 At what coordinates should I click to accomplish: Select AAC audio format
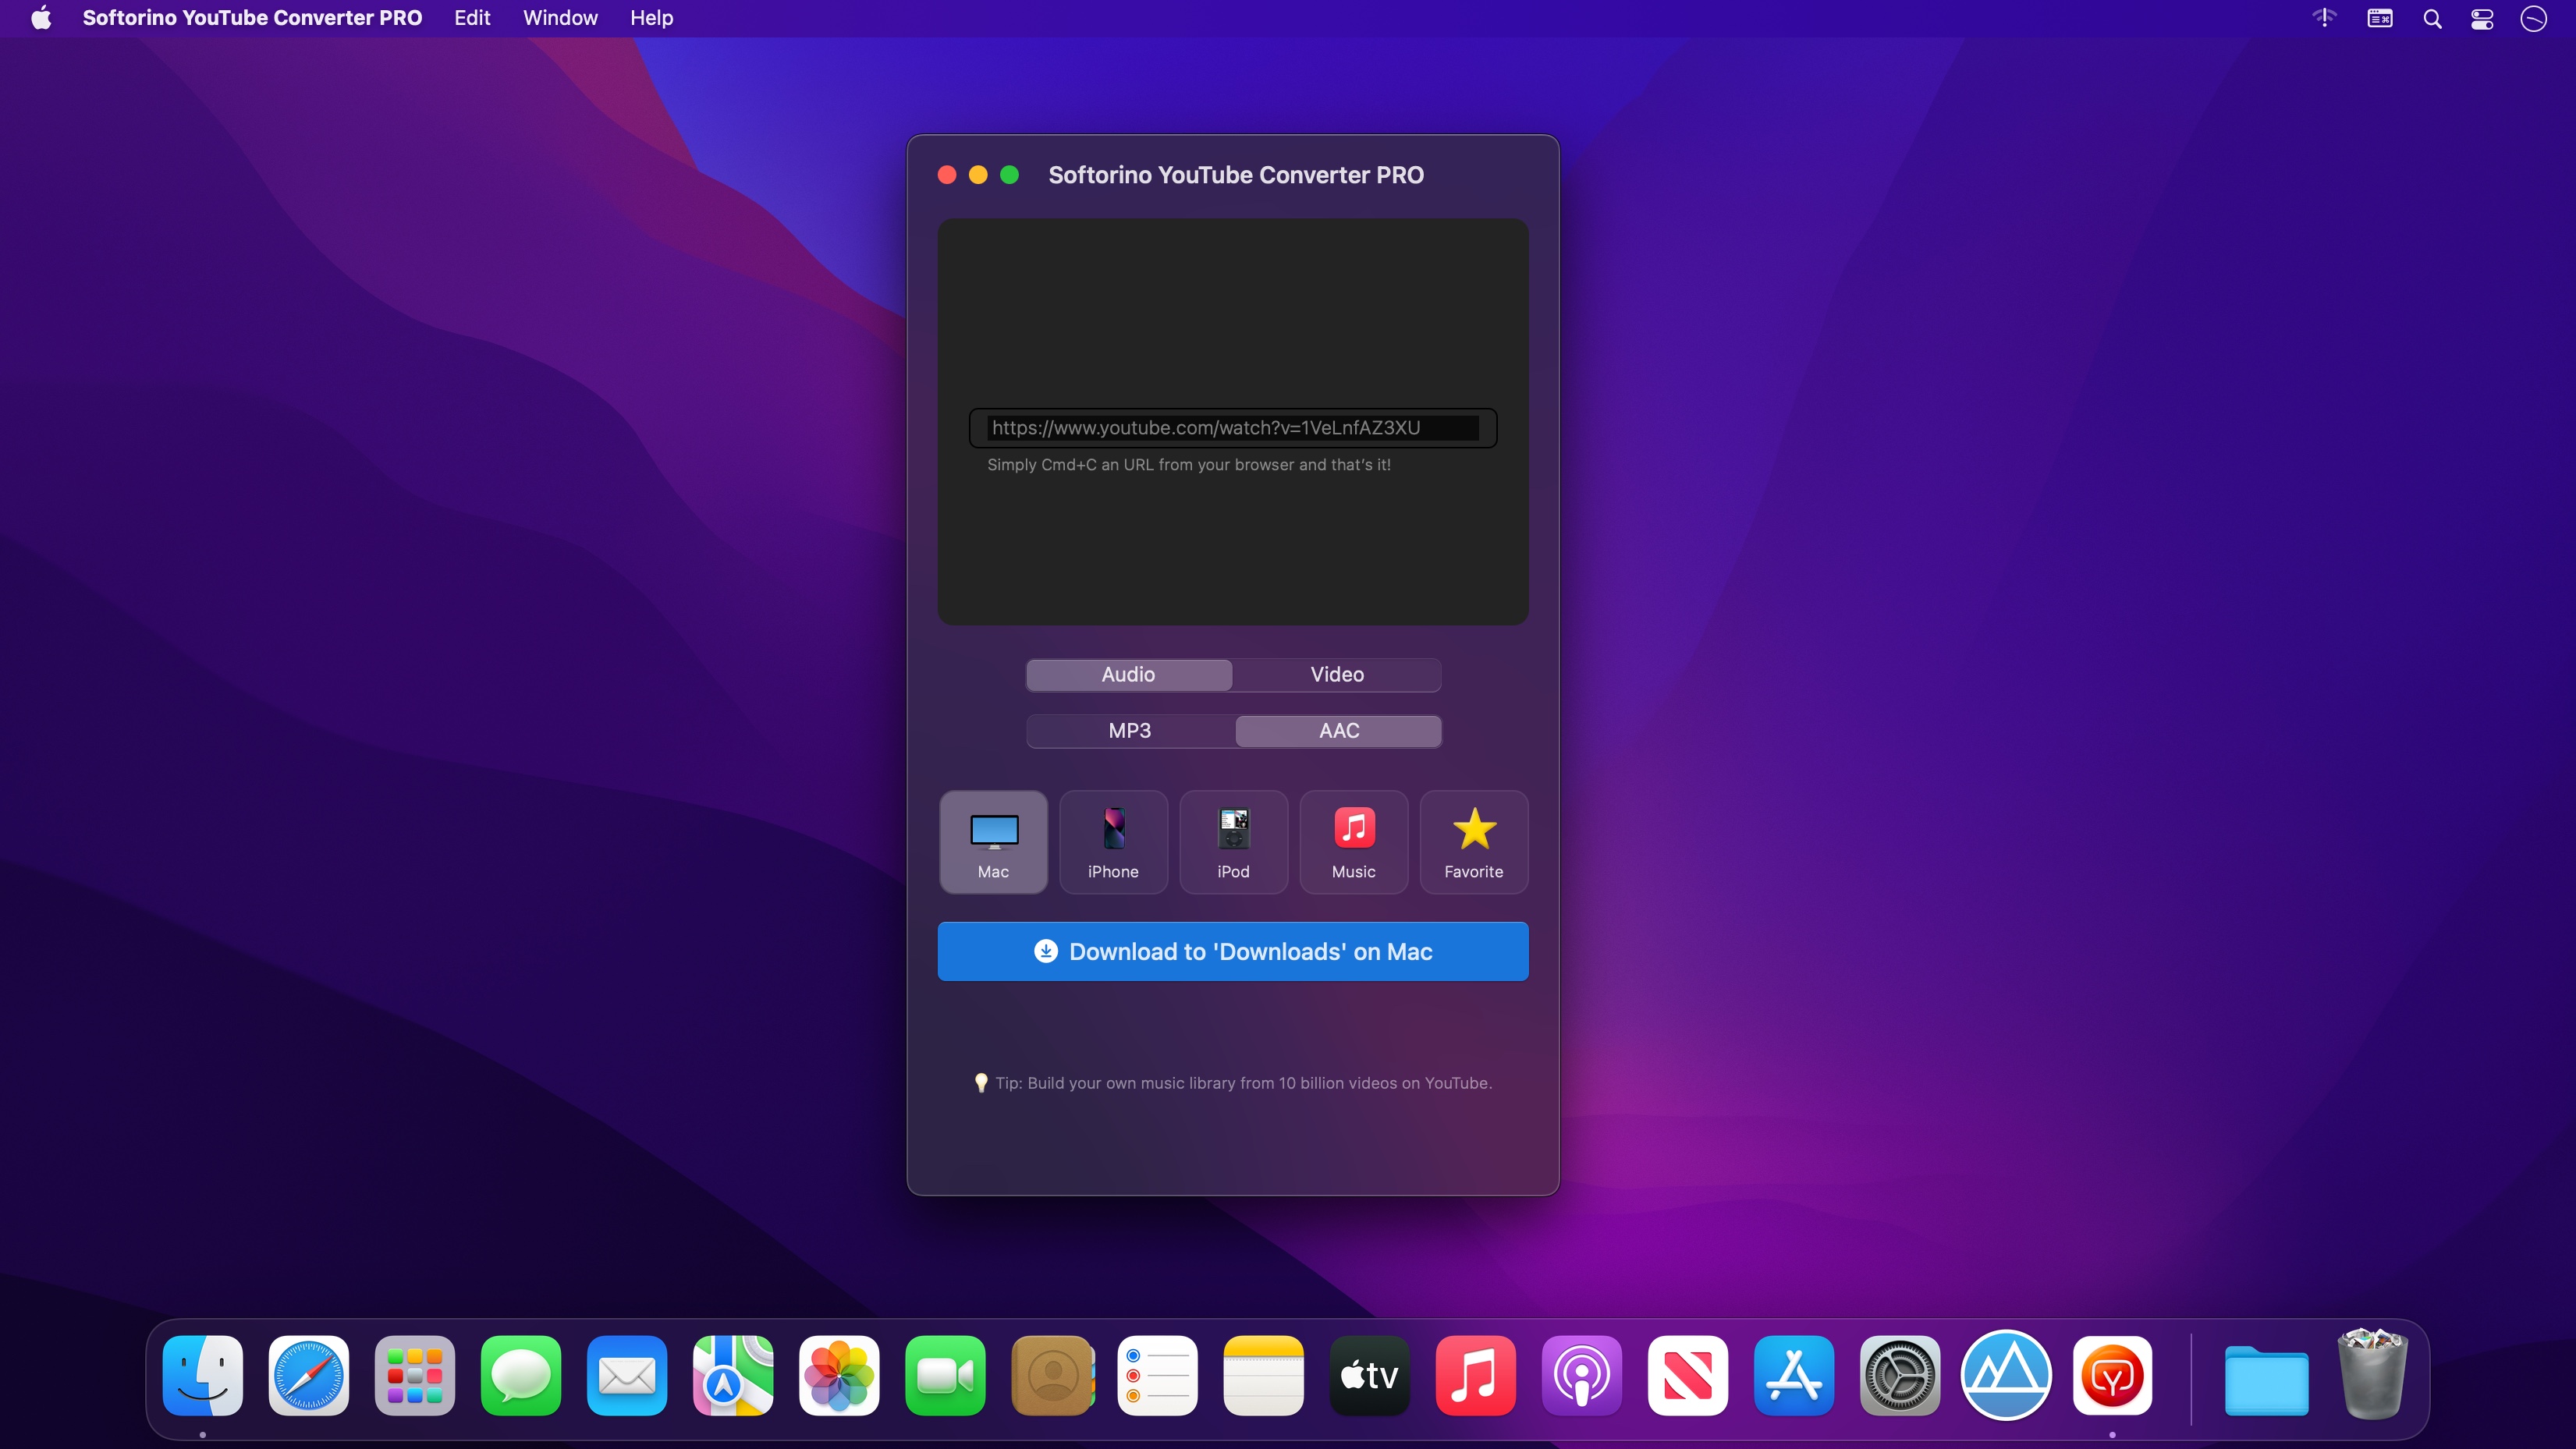click(1339, 731)
